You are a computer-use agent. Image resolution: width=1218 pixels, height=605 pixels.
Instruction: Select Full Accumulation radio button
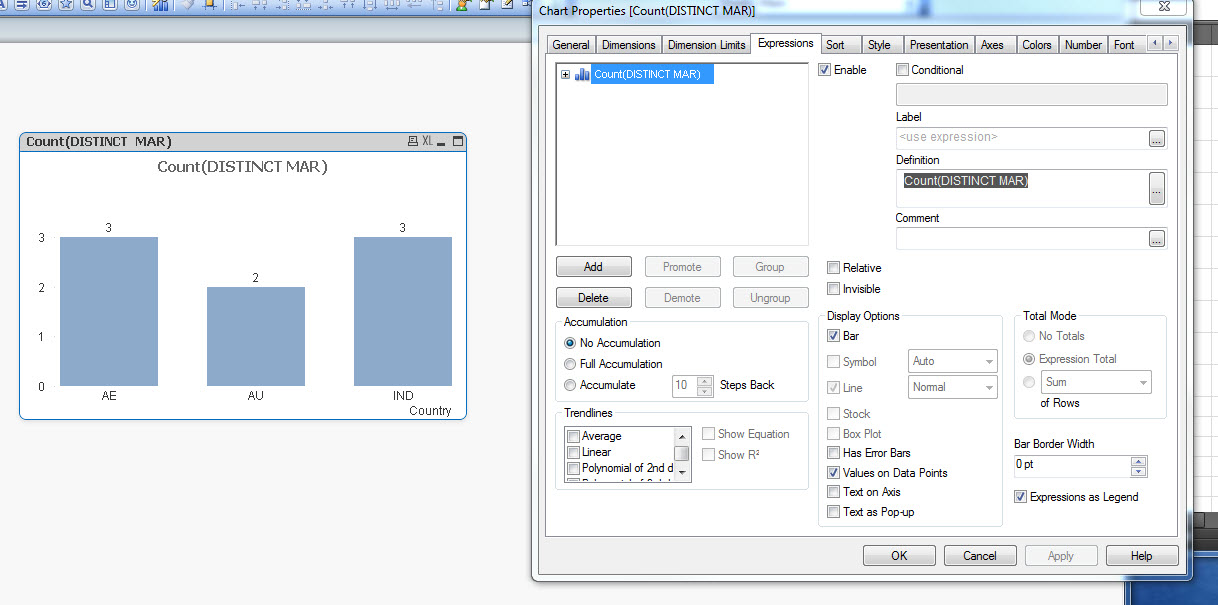pyautogui.click(x=570, y=364)
